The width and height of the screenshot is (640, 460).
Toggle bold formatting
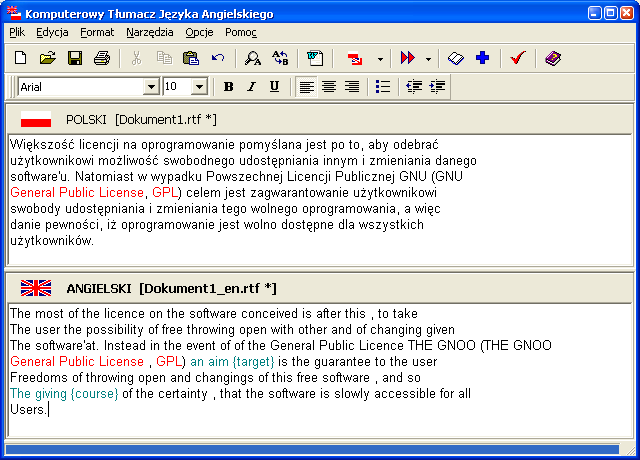[228, 87]
